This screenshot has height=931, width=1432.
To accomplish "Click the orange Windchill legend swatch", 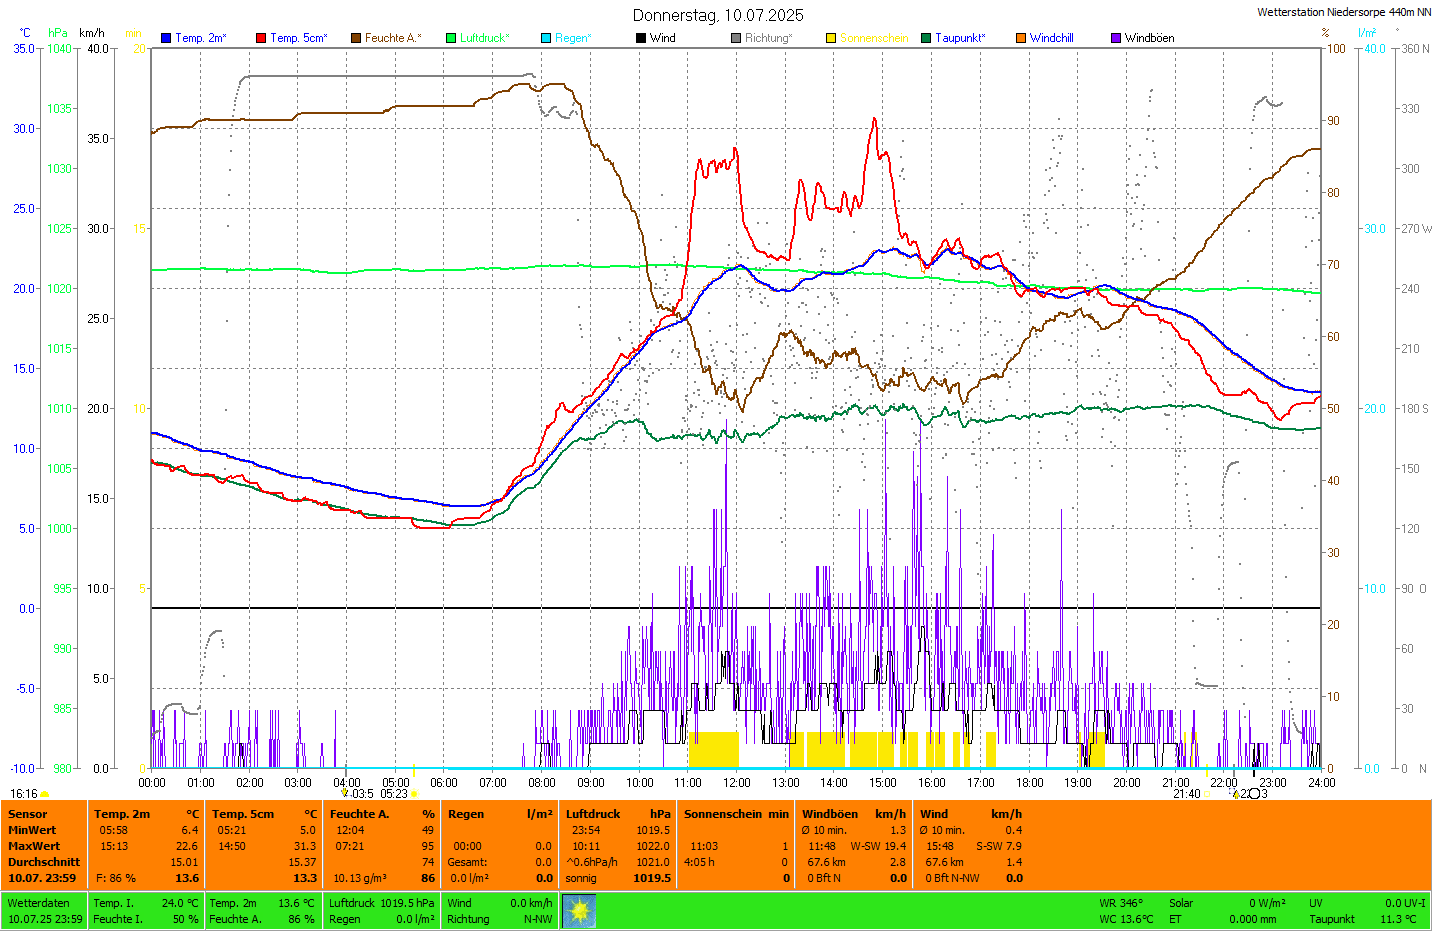I will [1021, 38].
